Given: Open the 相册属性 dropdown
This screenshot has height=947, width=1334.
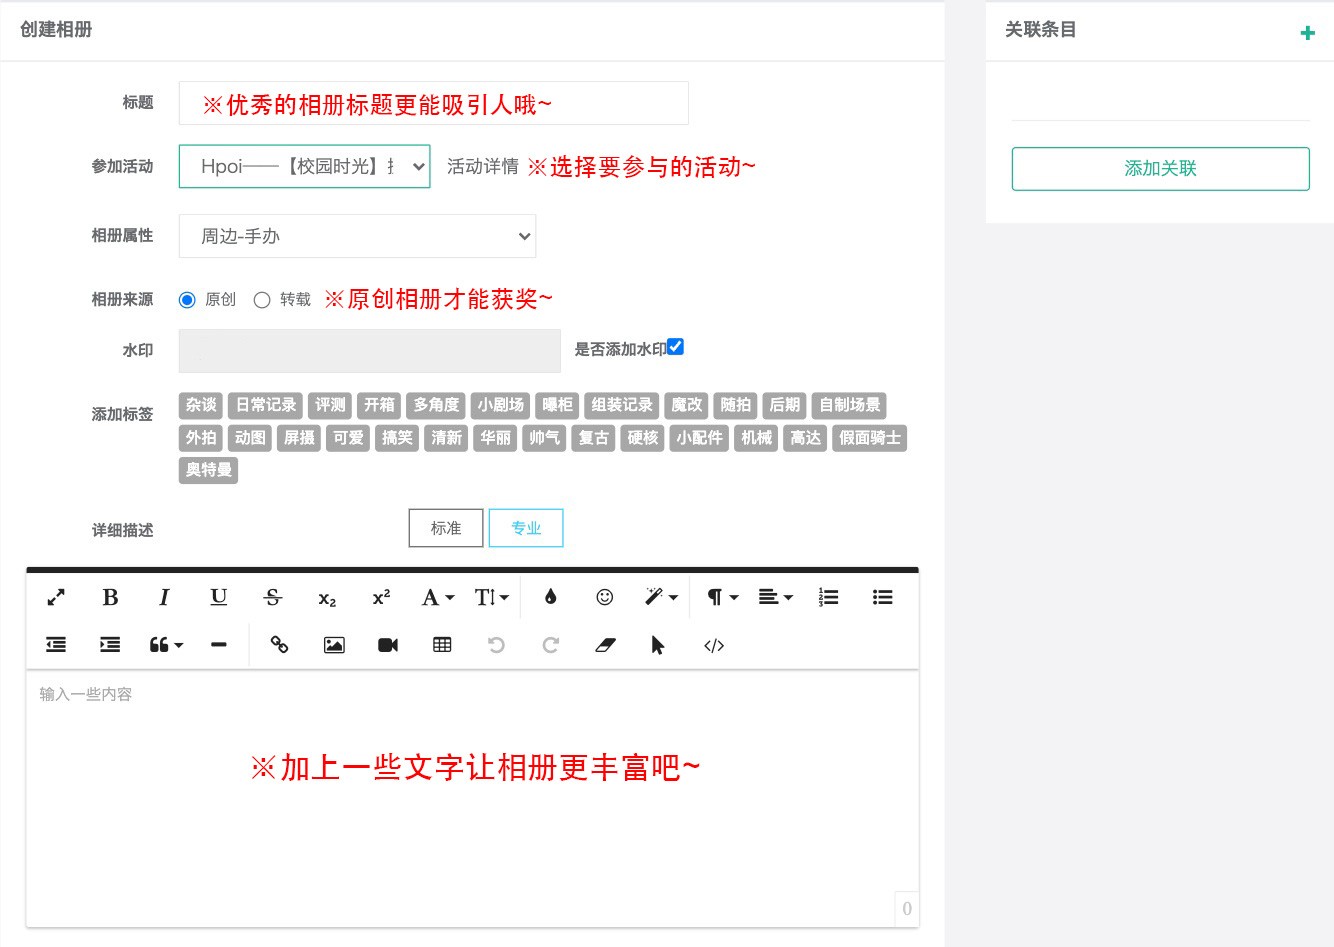Looking at the screenshot, I should [357, 236].
